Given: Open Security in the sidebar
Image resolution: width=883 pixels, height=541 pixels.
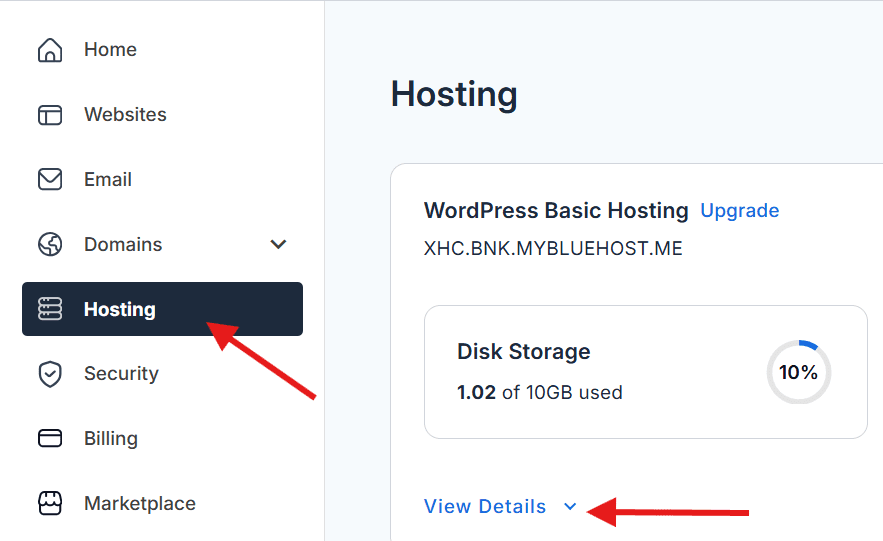Looking at the screenshot, I should (121, 374).
